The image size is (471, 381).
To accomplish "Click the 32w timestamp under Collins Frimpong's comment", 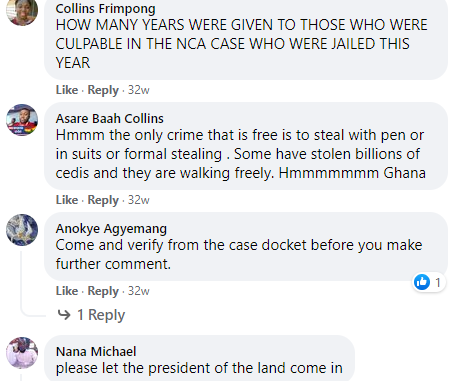I will click(x=139, y=90).
